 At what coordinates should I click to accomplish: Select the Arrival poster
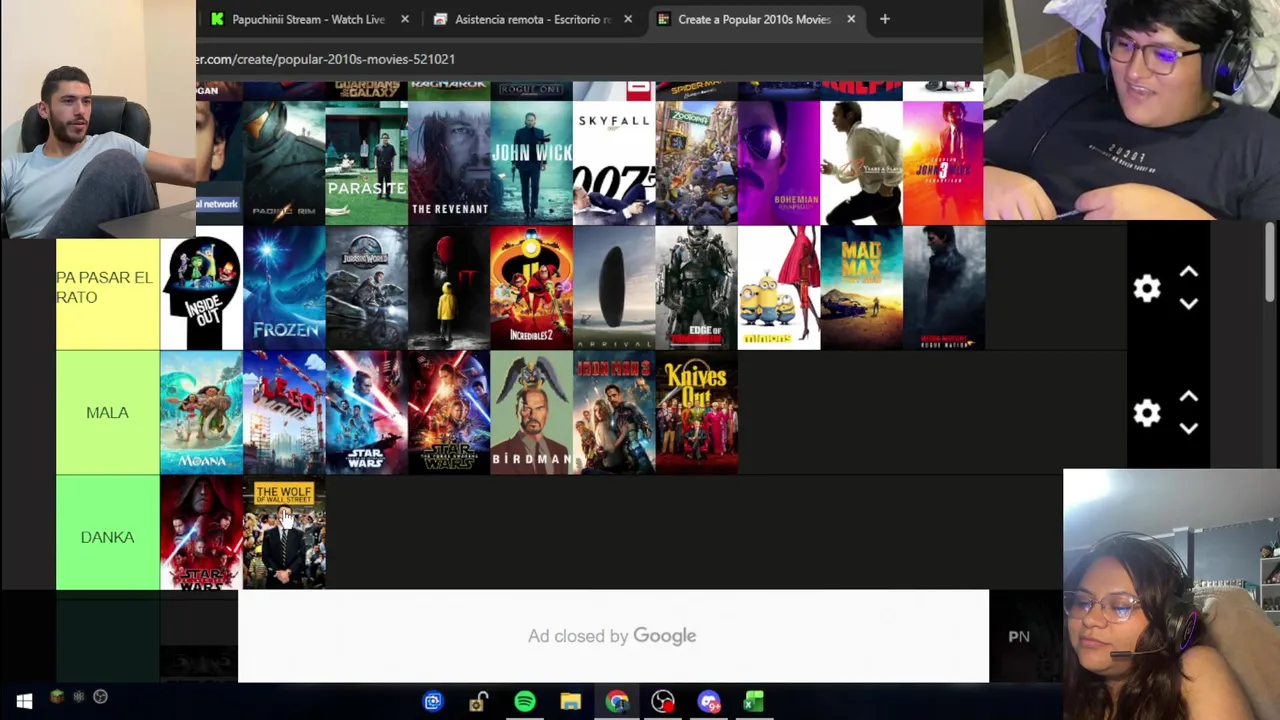click(614, 288)
